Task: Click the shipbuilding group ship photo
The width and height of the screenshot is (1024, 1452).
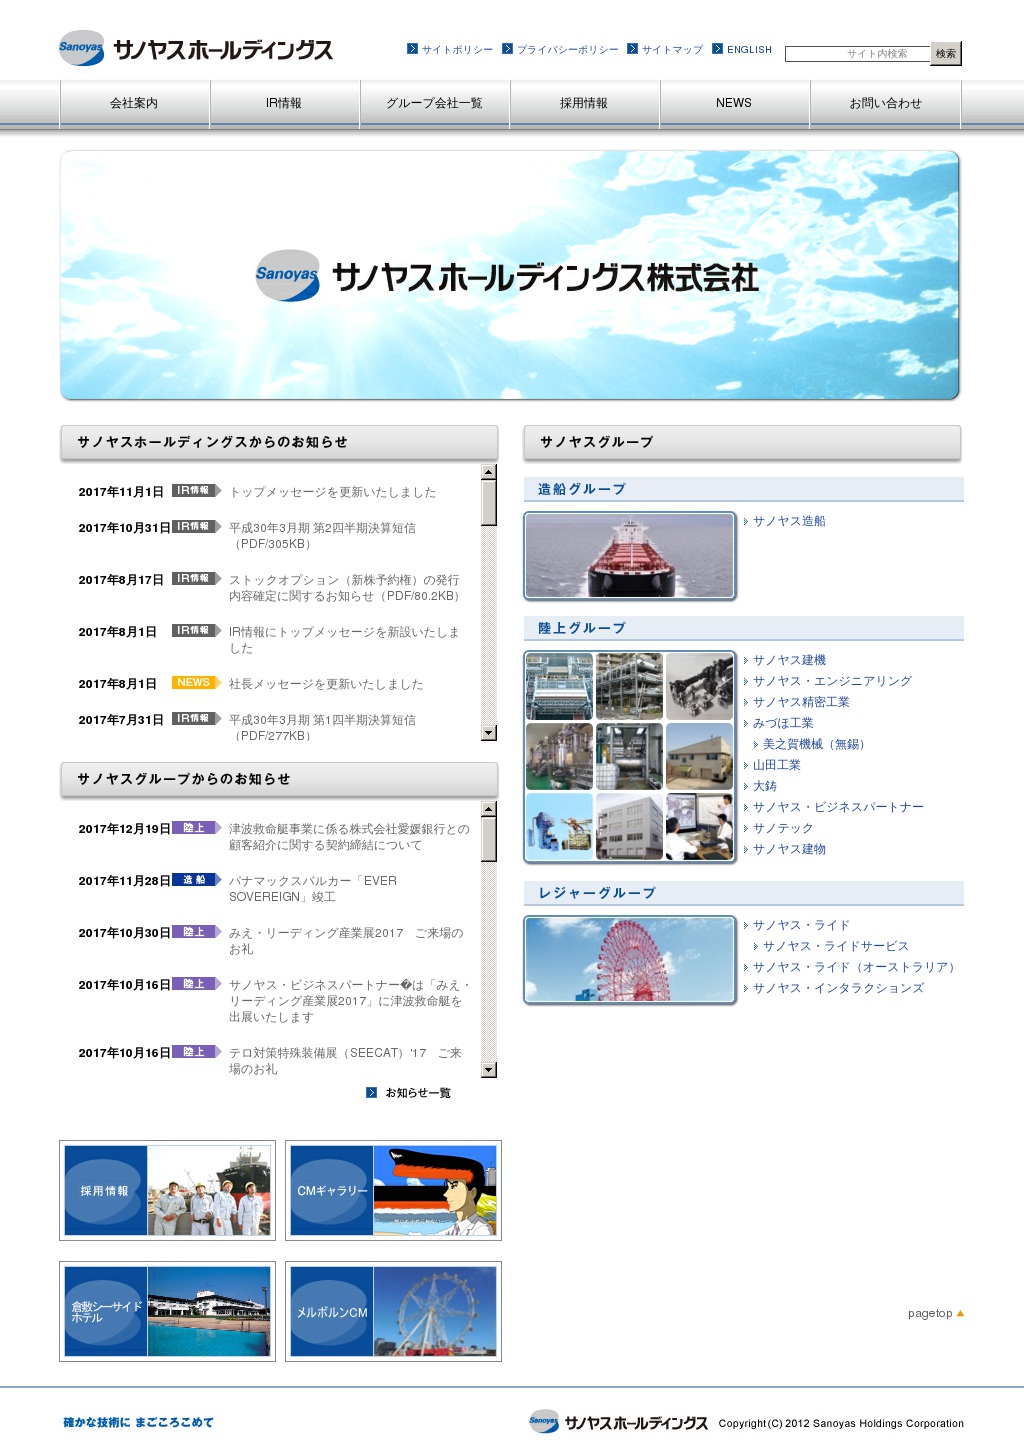Action: (630, 556)
